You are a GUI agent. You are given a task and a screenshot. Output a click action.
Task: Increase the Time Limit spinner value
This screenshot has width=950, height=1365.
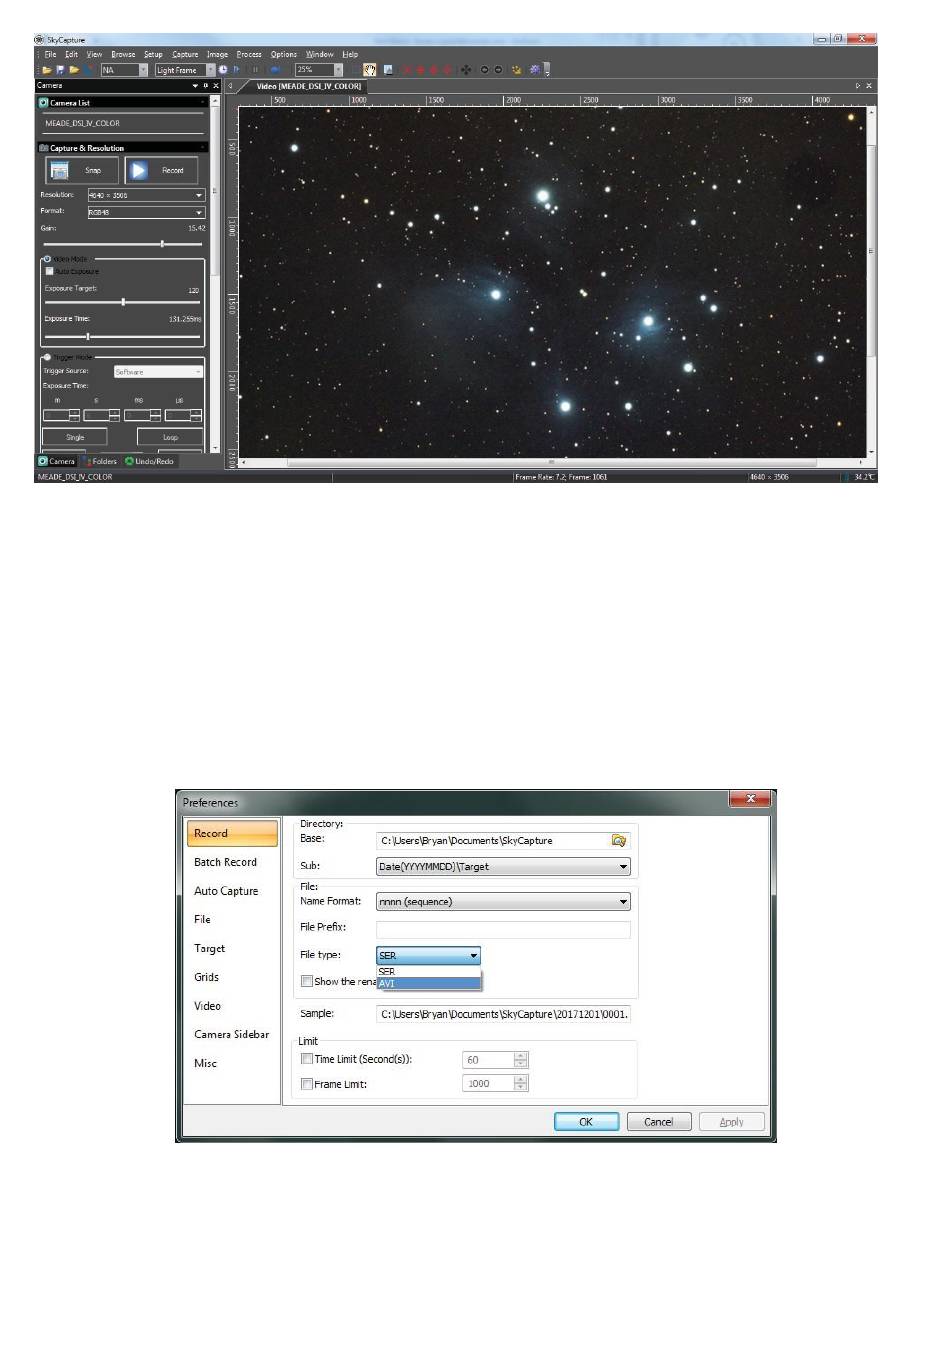click(520, 1055)
